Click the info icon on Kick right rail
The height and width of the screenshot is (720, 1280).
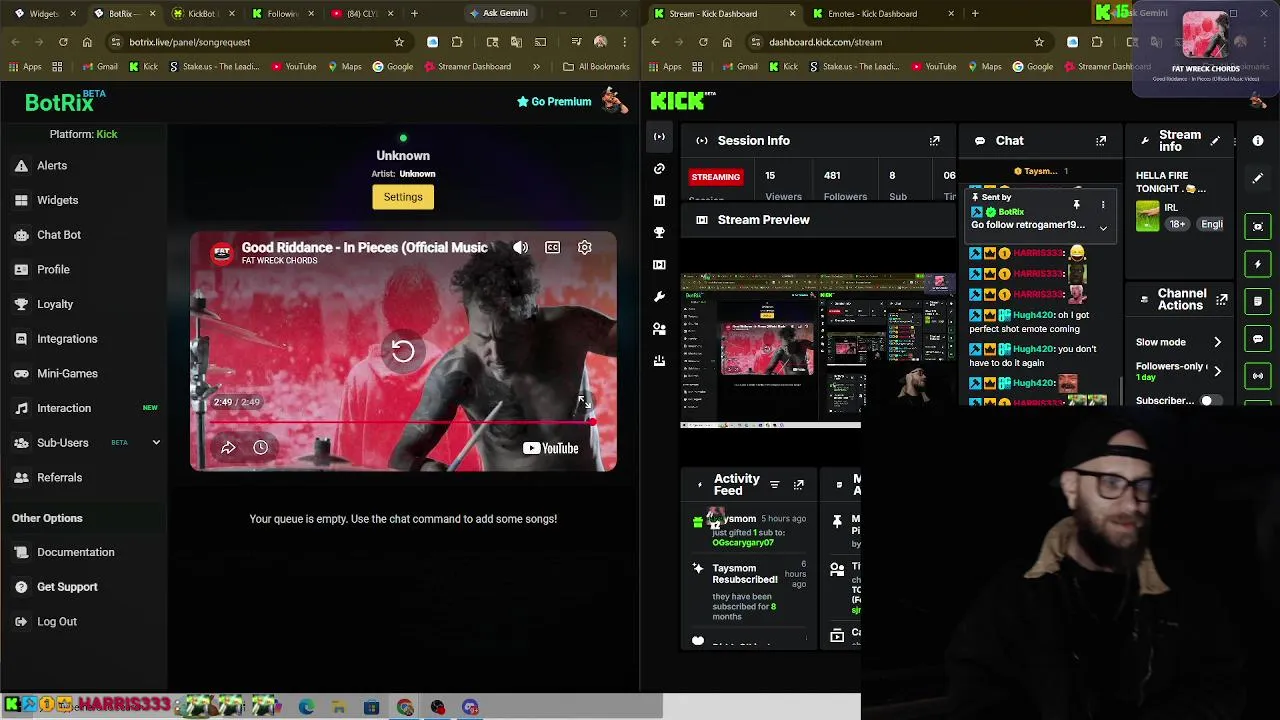click(1258, 141)
